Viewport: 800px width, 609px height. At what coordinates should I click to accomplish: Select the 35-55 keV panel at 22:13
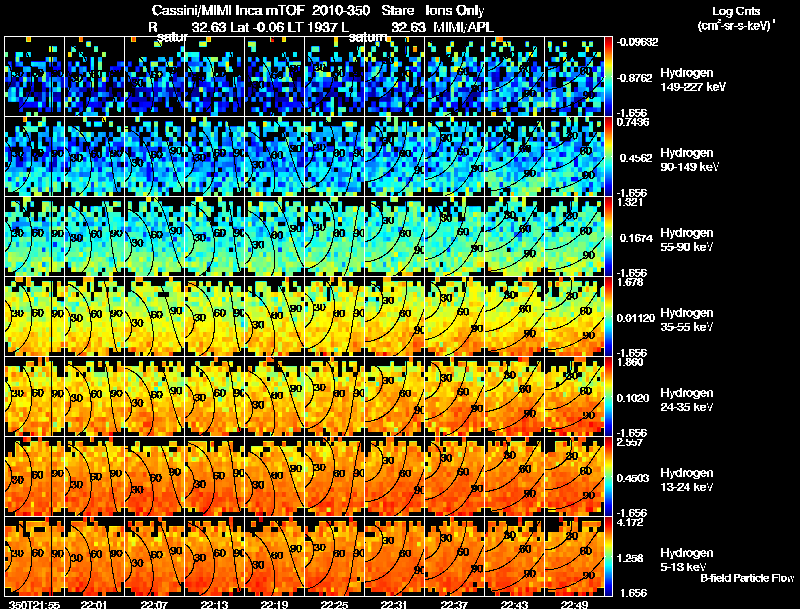tap(214, 317)
